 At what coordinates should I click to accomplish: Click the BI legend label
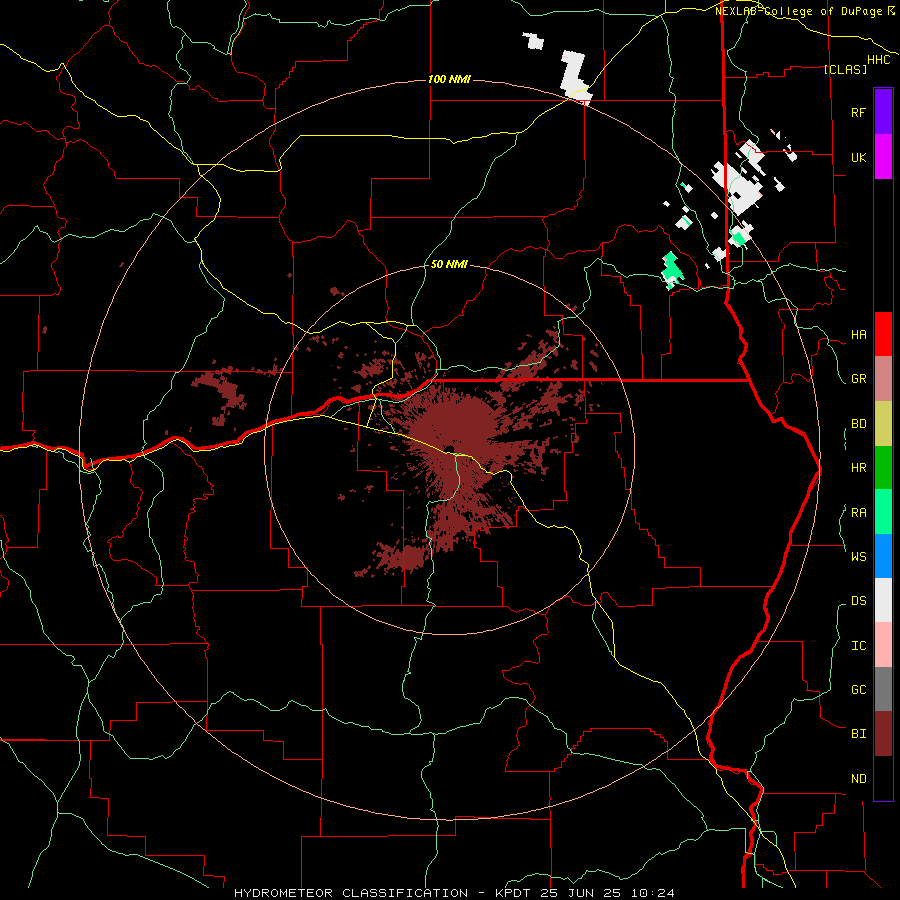coord(858,734)
